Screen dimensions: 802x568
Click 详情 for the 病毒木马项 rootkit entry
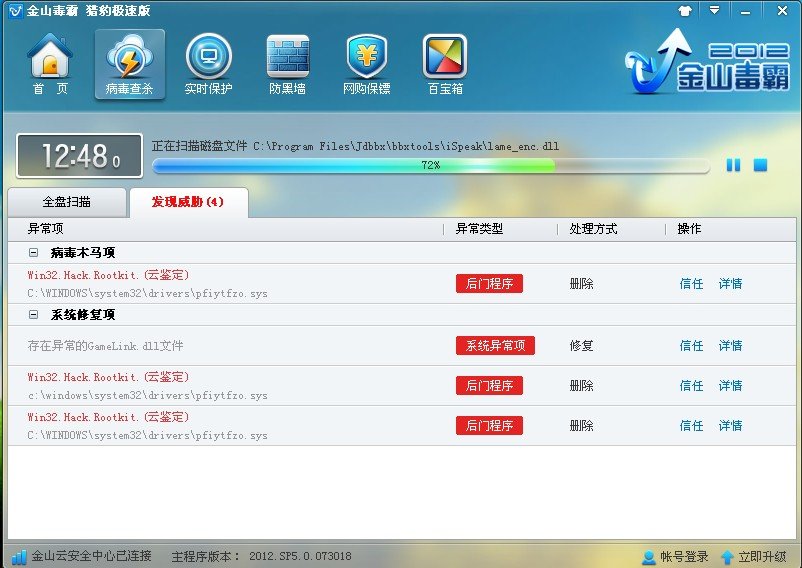click(730, 284)
